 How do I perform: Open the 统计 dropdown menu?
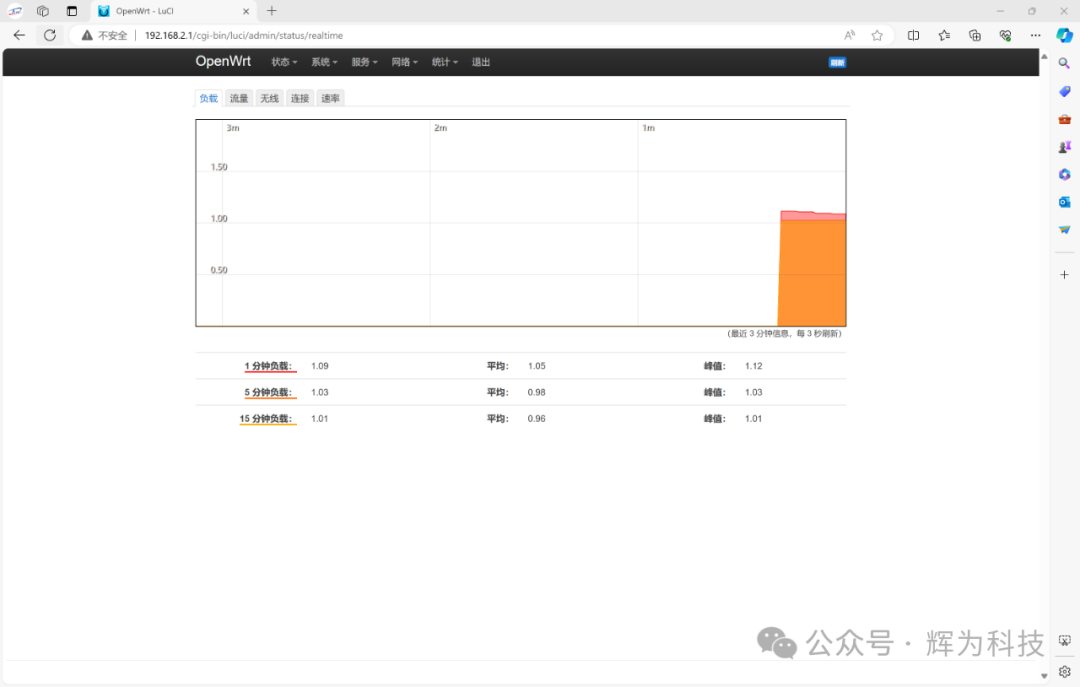[x=444, y=61]
